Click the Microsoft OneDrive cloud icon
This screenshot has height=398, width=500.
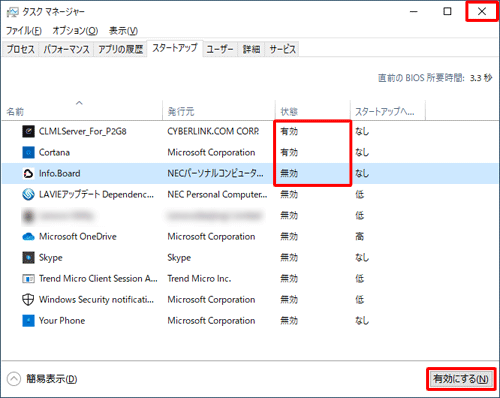coord(28,237)
